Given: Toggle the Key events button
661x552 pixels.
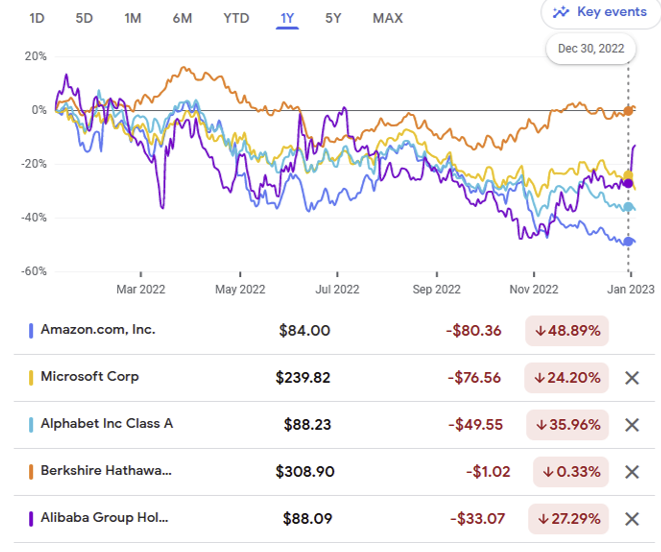Looking at the screenshot, I should [x=600, y=12].
